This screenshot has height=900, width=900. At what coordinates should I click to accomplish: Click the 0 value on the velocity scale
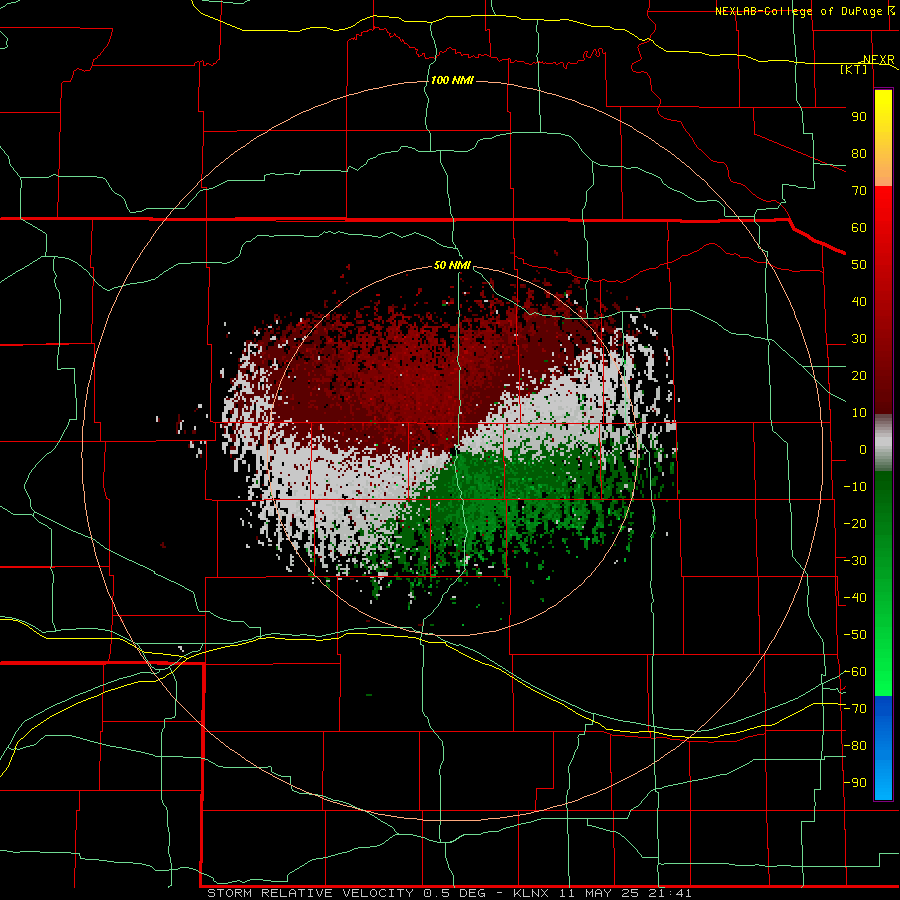[x=863, y=450]
